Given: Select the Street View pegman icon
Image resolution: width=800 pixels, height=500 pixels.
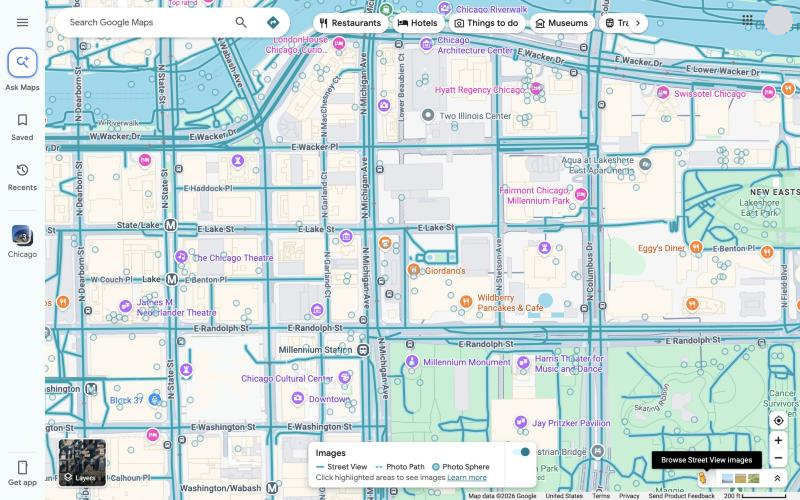Looking at the screenshot, I should pyautogui.click(x=703, y=478).
